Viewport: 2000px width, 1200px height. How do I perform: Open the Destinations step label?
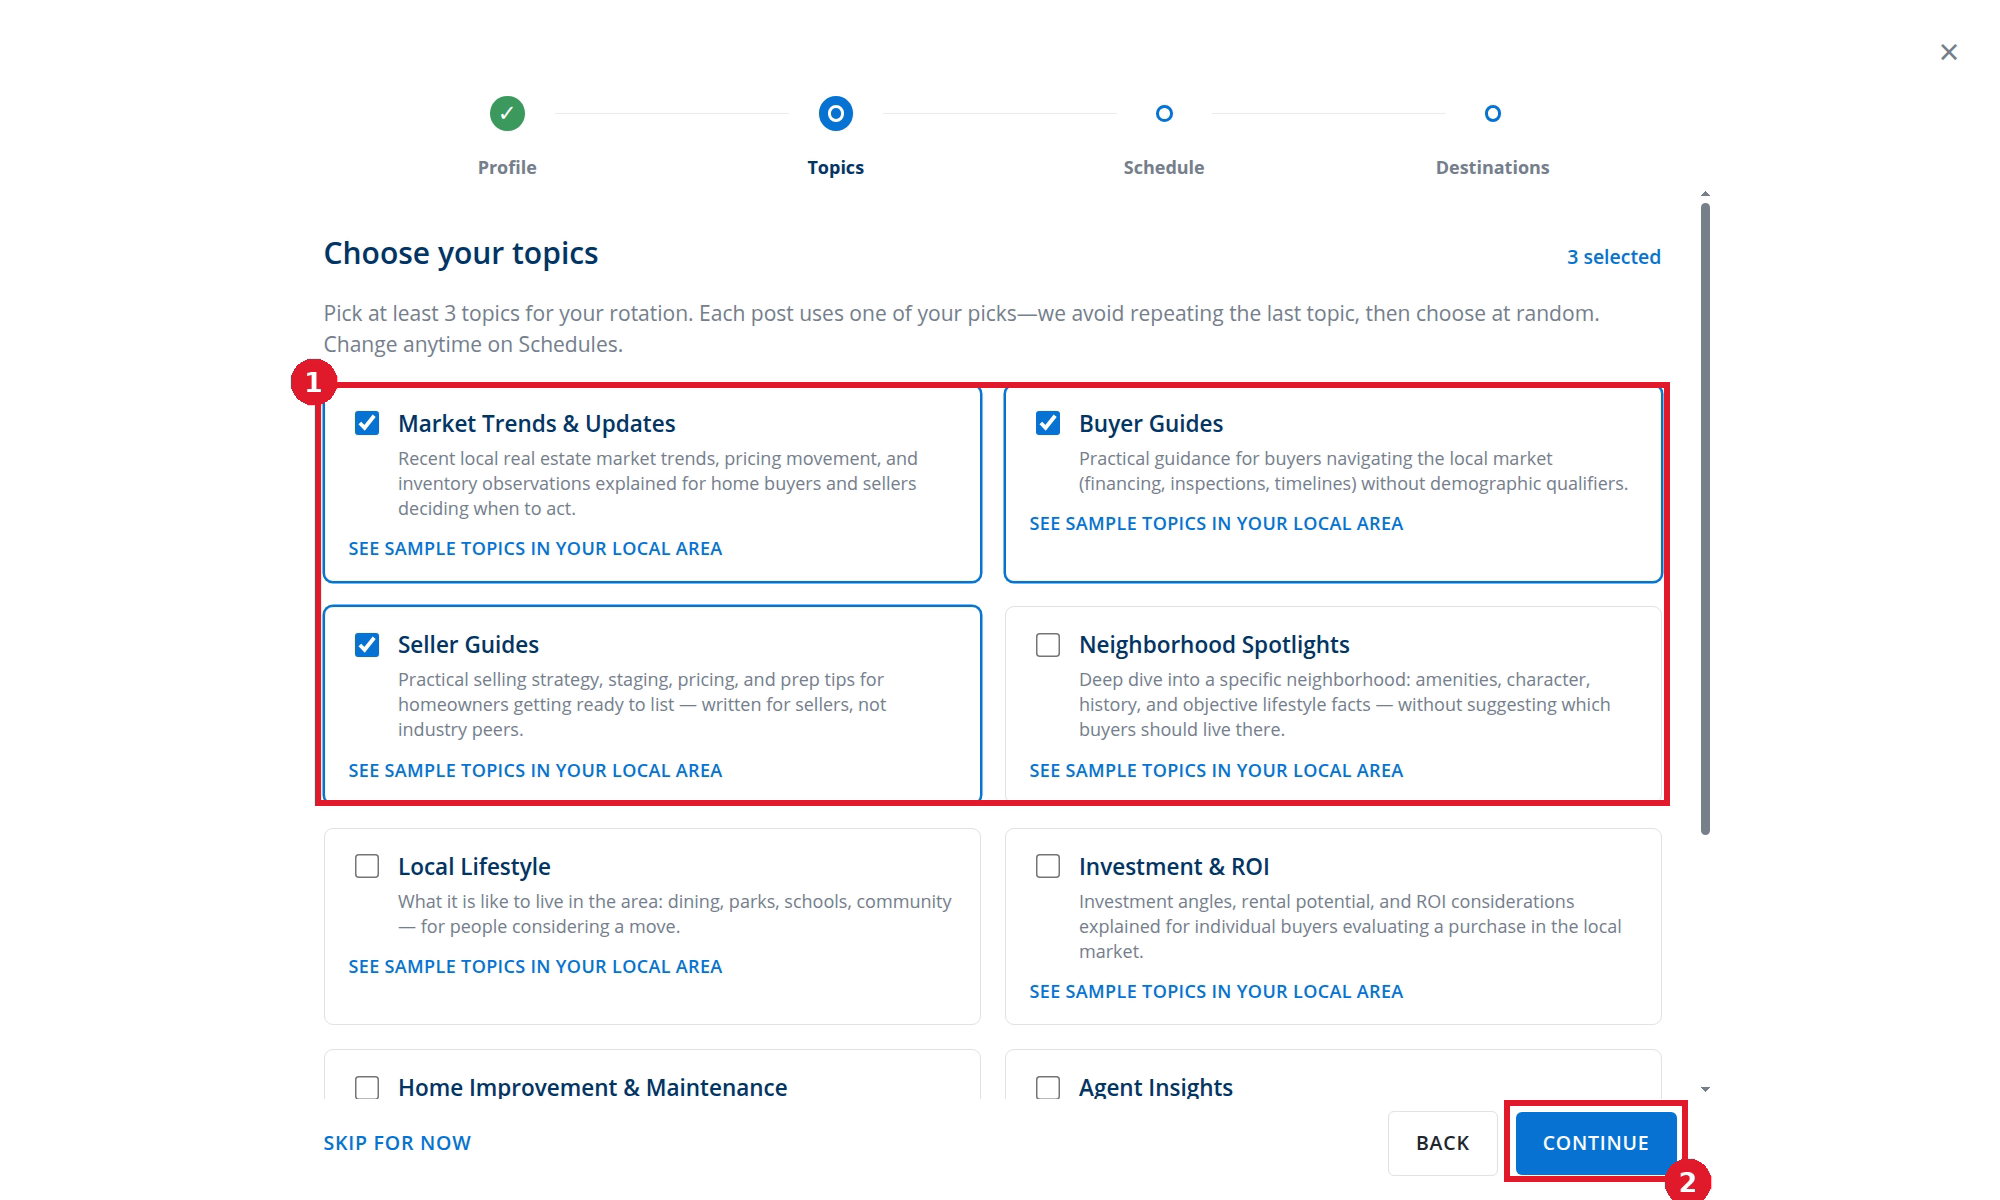click(x=1492, y=167)
